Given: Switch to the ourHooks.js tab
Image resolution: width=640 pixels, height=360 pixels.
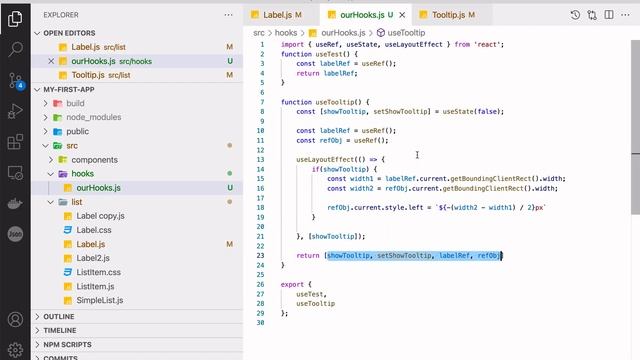Looking at the screenshot, I should [366, 15].
